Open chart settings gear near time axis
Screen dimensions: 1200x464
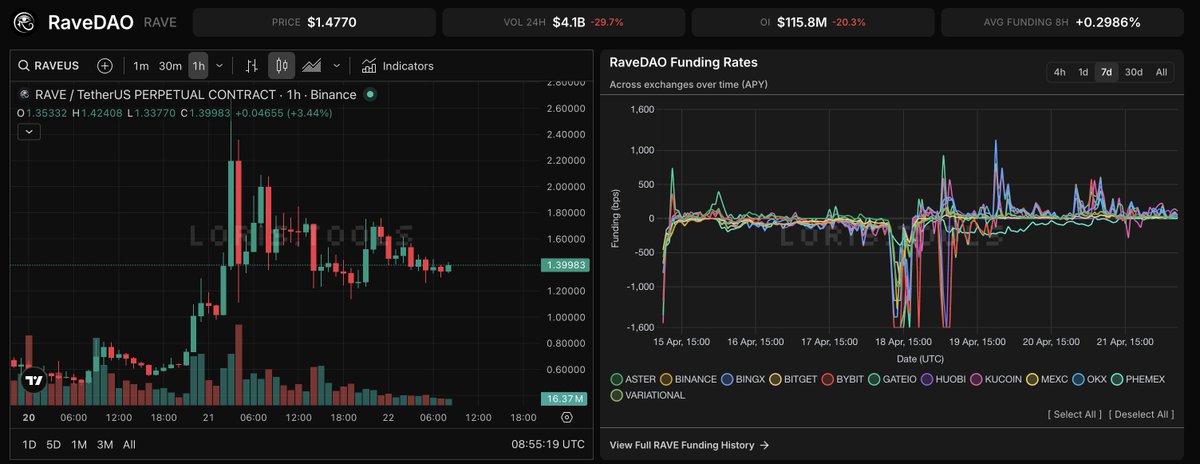[567, 417]
